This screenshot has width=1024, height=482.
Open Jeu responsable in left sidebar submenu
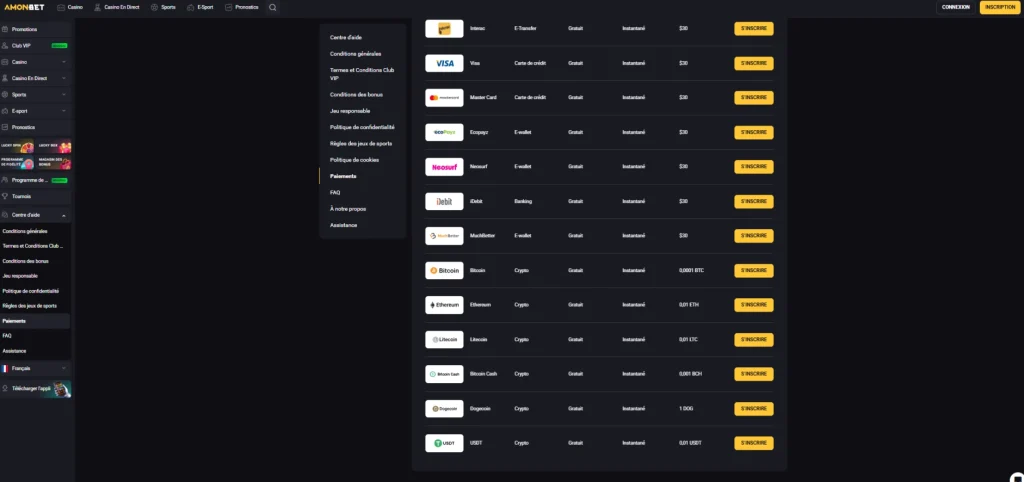pyautogui.click(x=20, y=276)
